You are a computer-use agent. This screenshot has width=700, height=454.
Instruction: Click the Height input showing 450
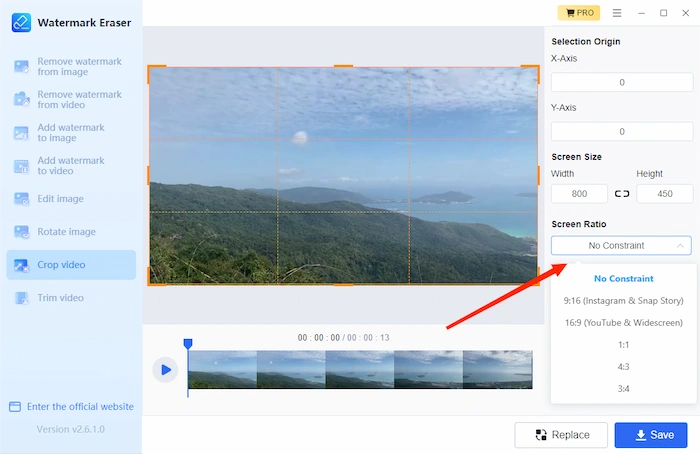click(x=665, y=194)
